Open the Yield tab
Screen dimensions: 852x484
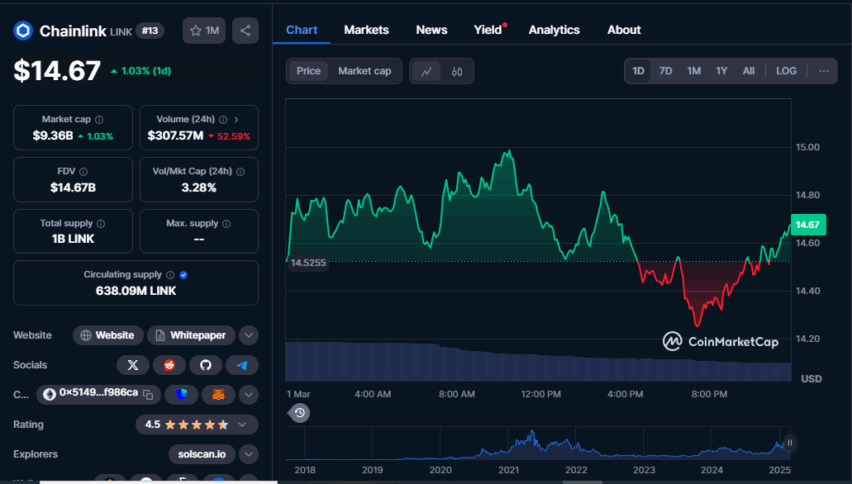point(488,30)
